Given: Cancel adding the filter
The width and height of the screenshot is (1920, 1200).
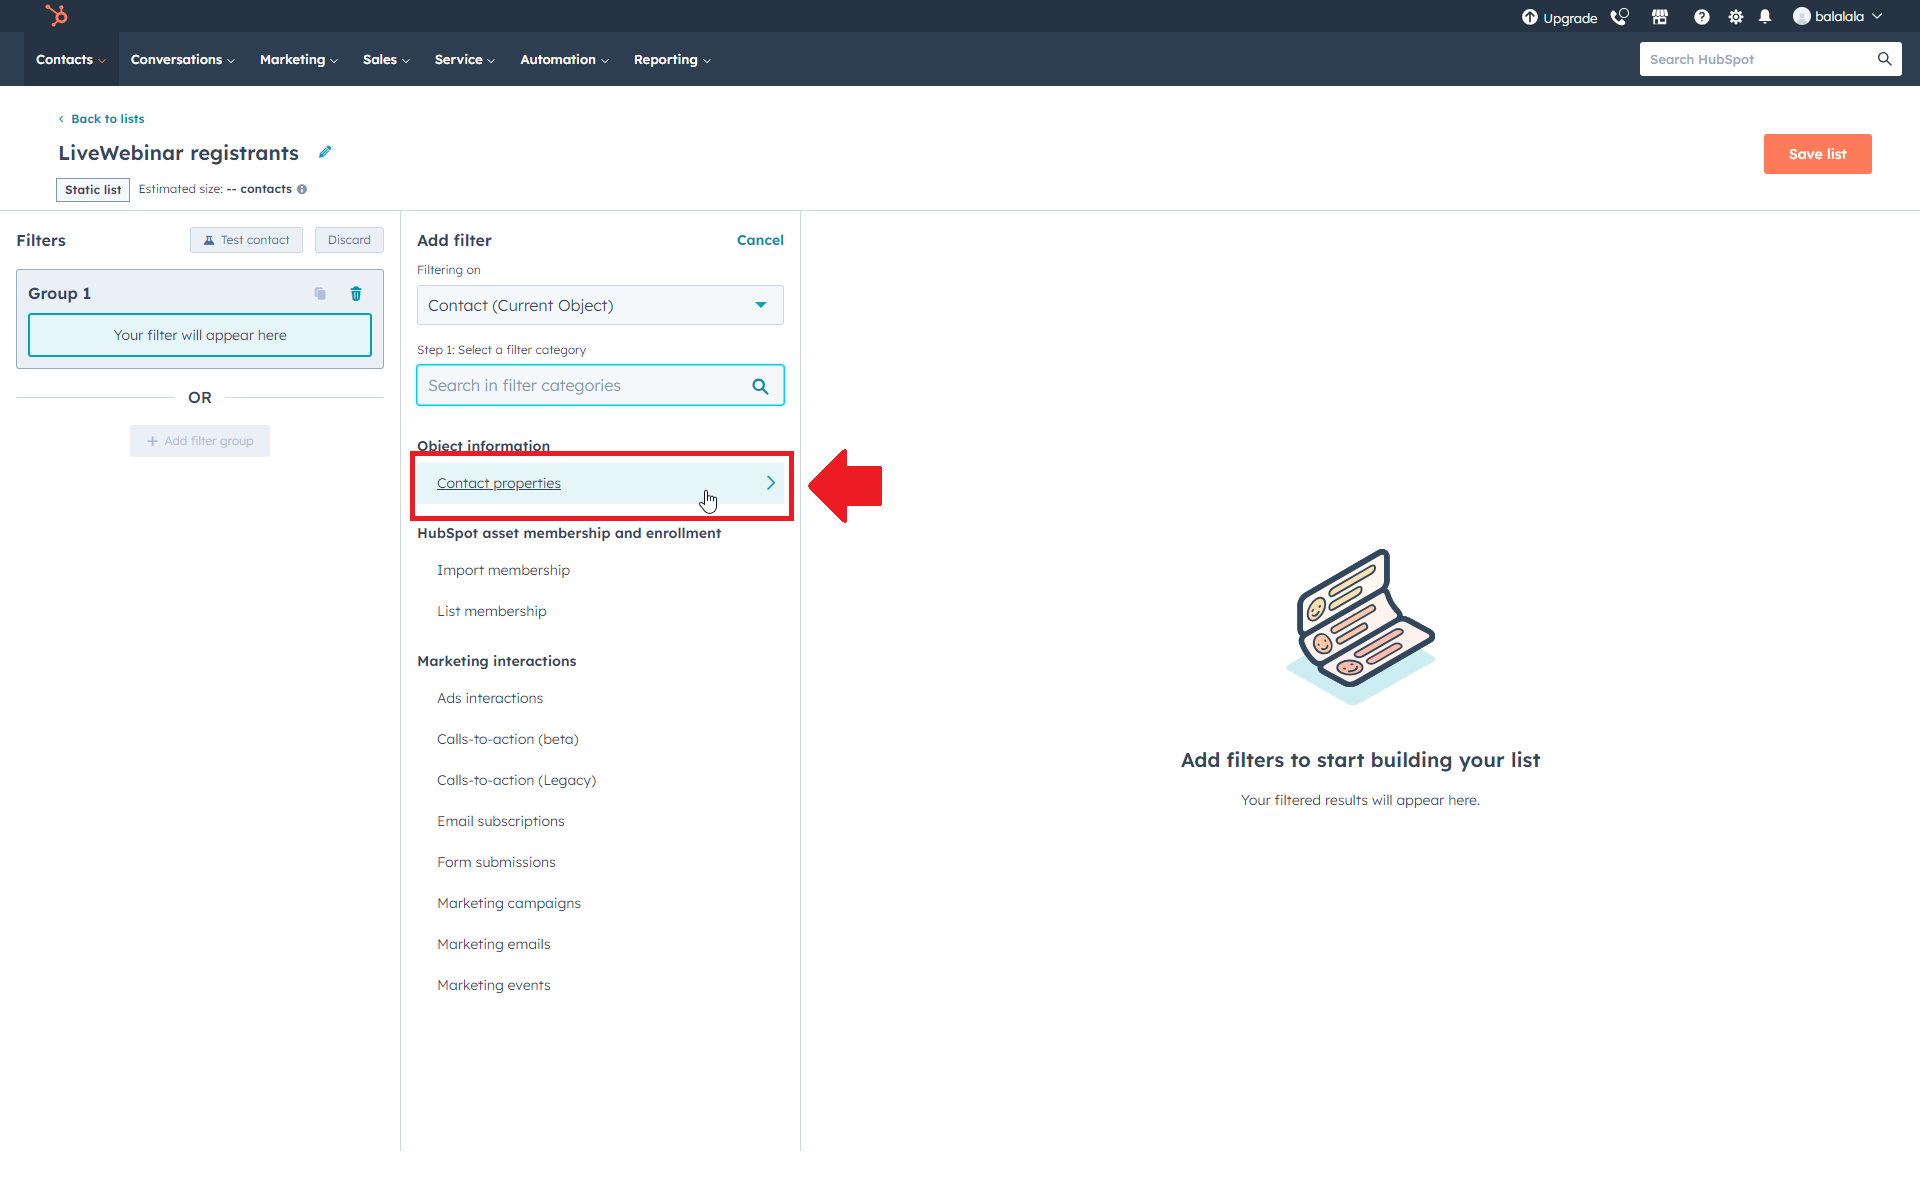Looking at the screenshot, I should click(760, 240).
